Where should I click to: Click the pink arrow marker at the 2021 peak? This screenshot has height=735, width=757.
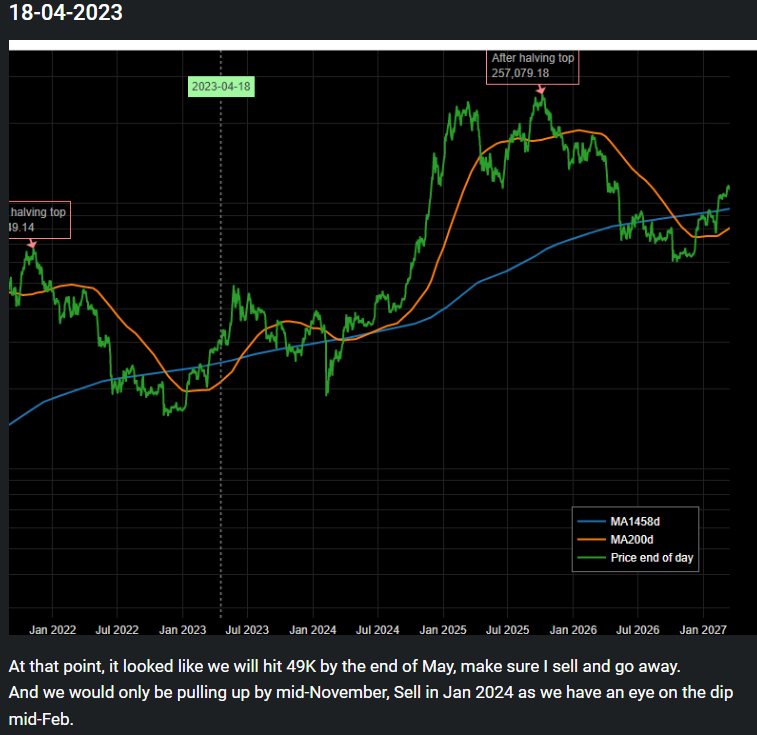[32, 244]
